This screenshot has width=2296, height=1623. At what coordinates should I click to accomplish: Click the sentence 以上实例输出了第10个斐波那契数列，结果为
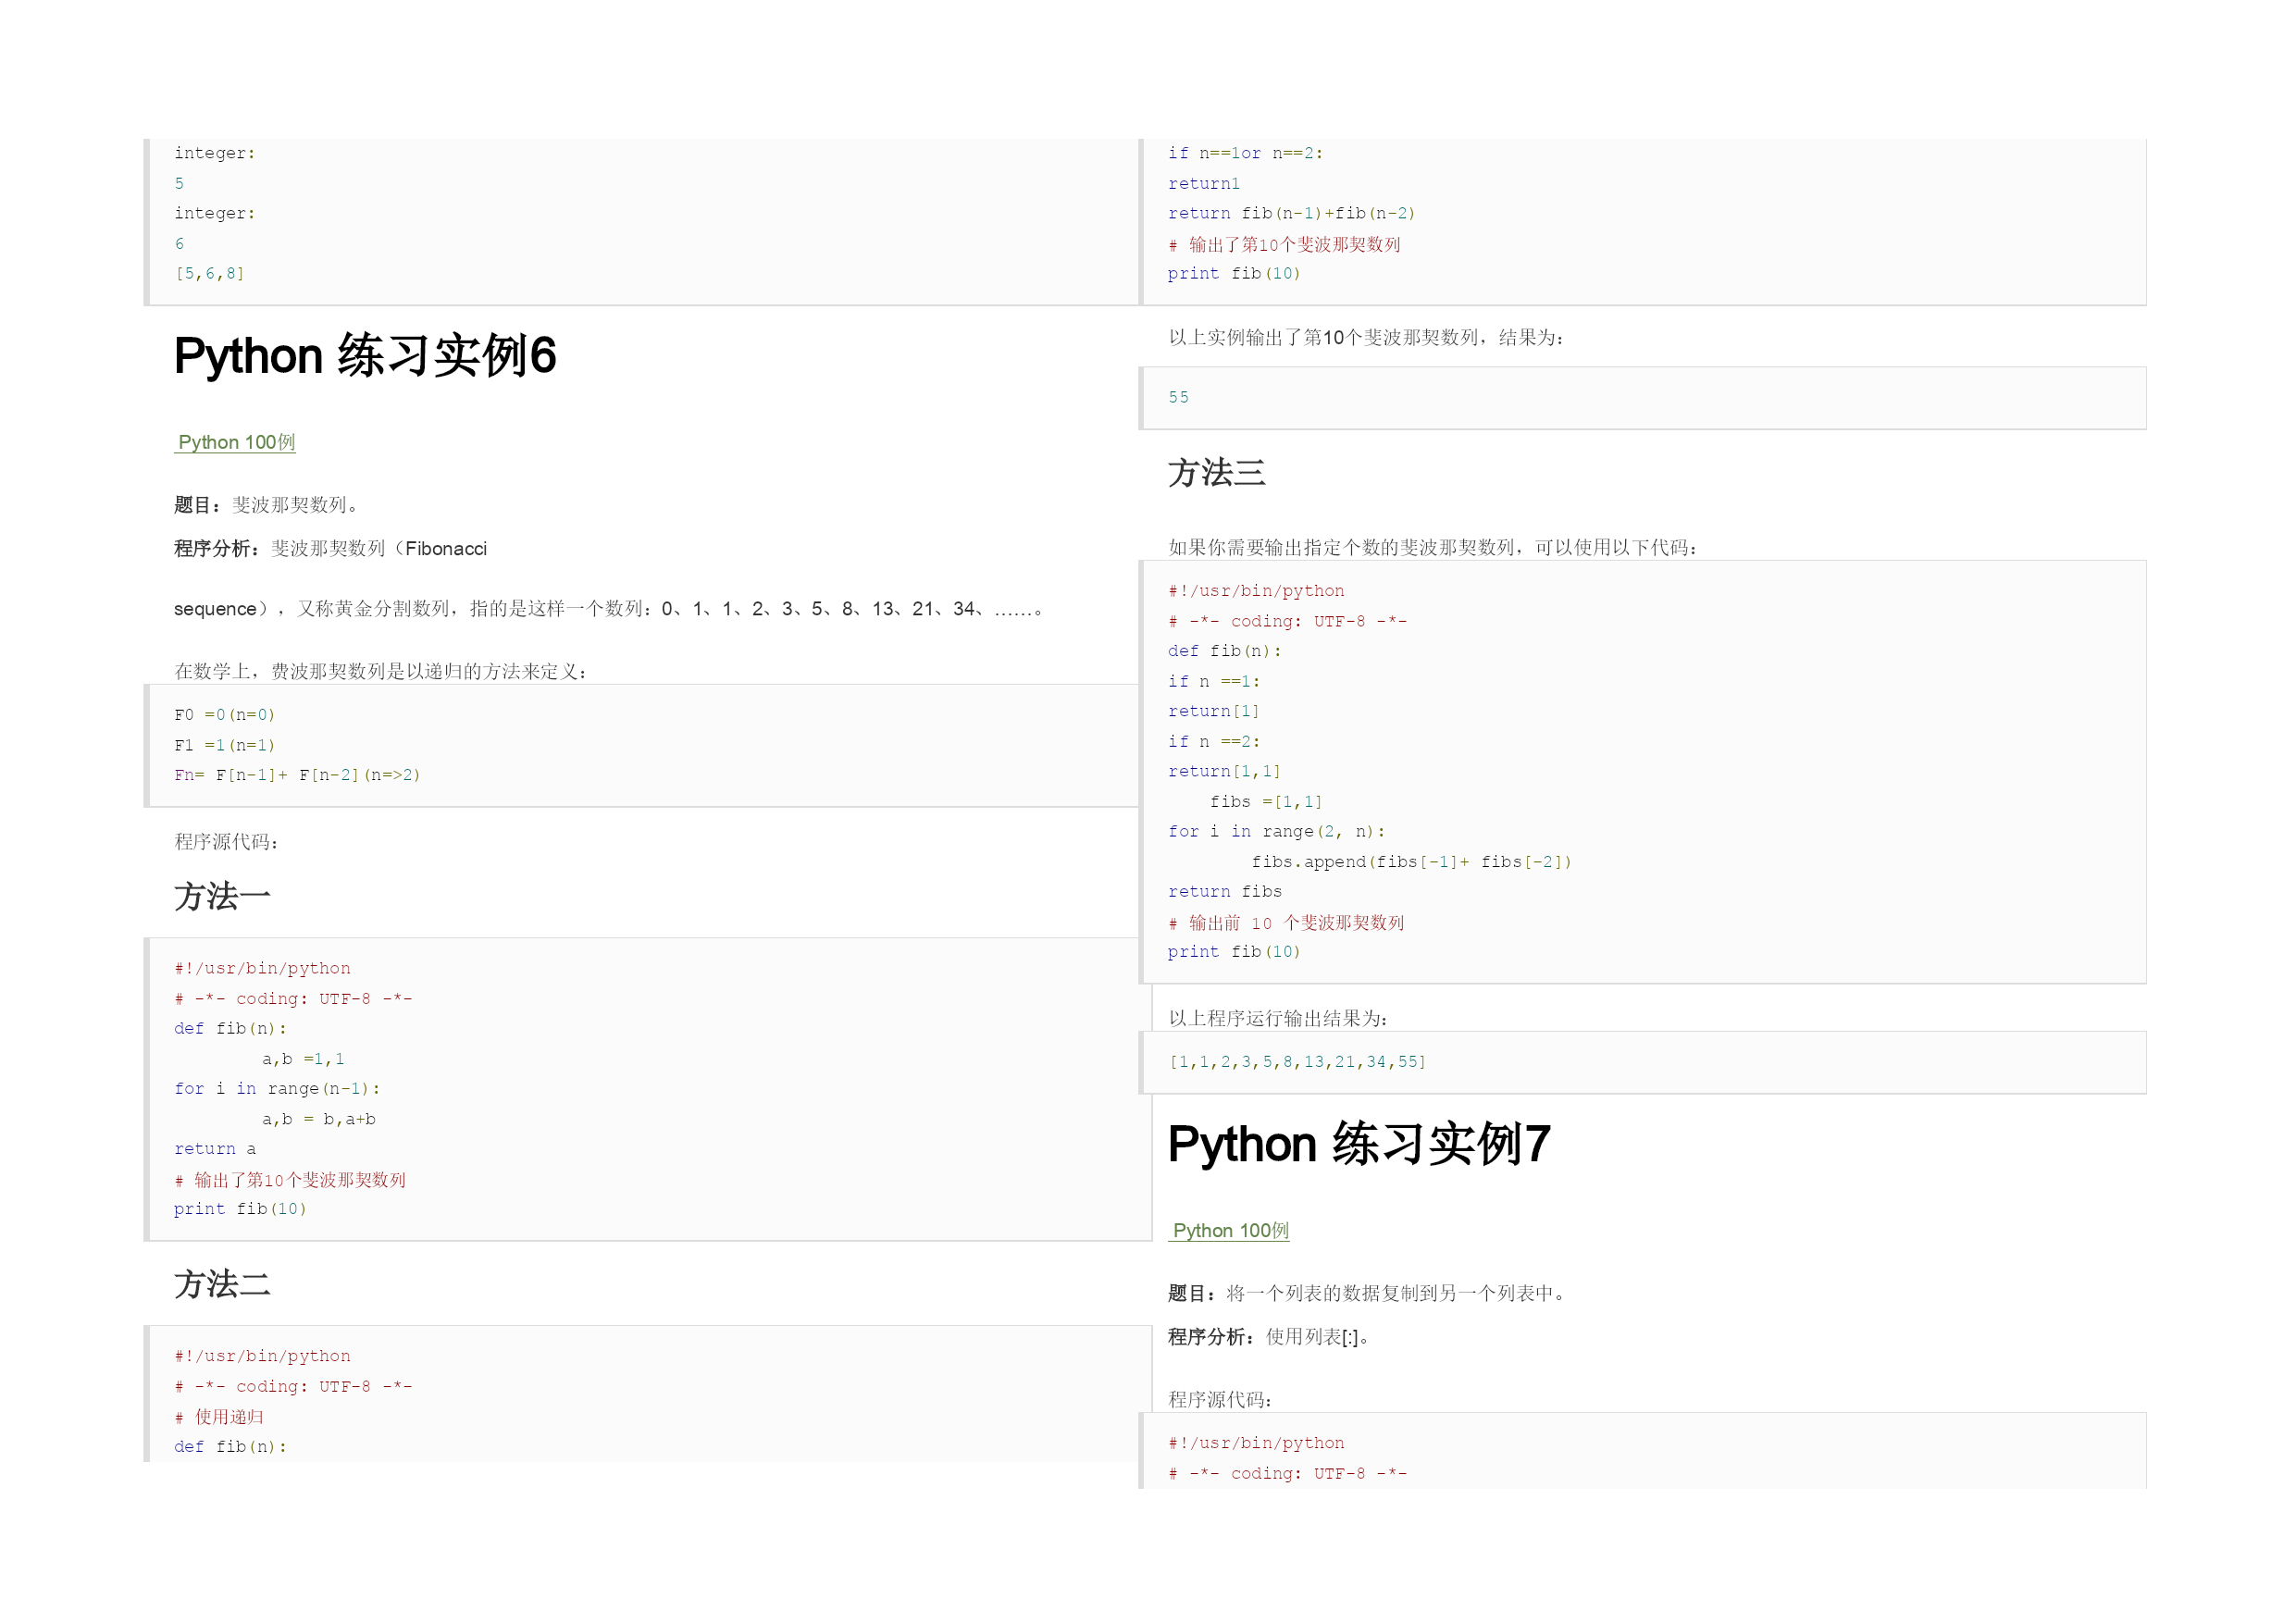pyautogui.click(x=1367, y=338)
